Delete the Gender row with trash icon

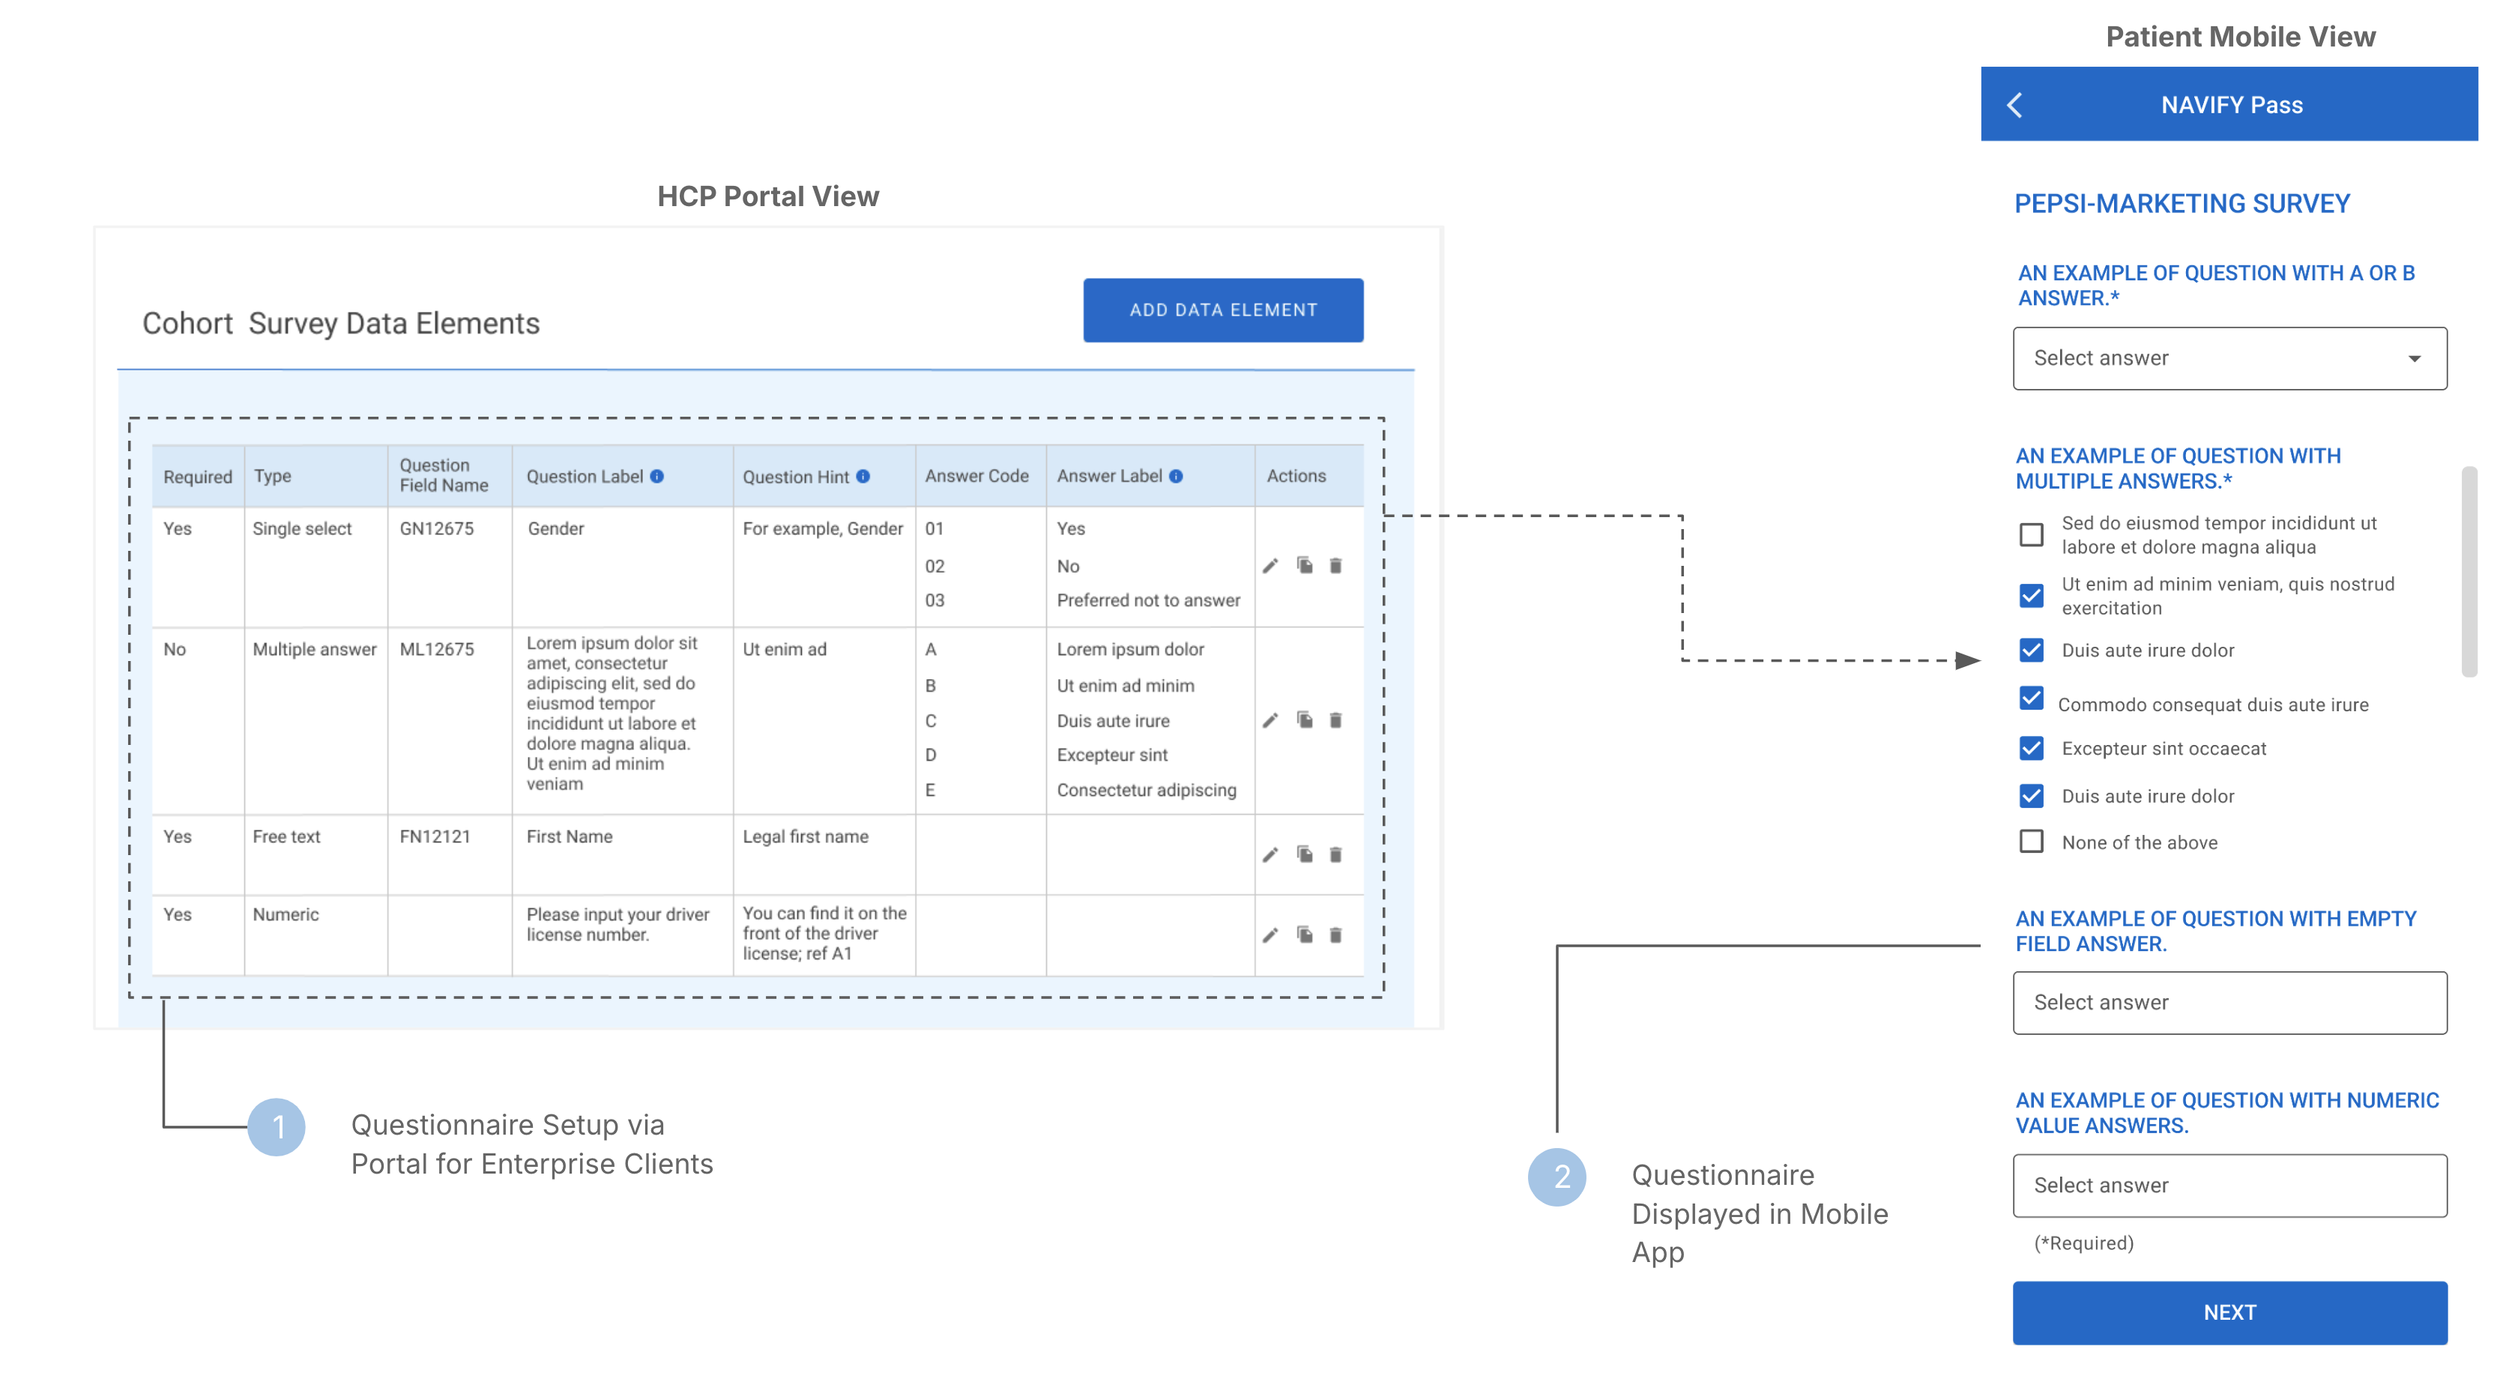click(x=1335, y=566)
